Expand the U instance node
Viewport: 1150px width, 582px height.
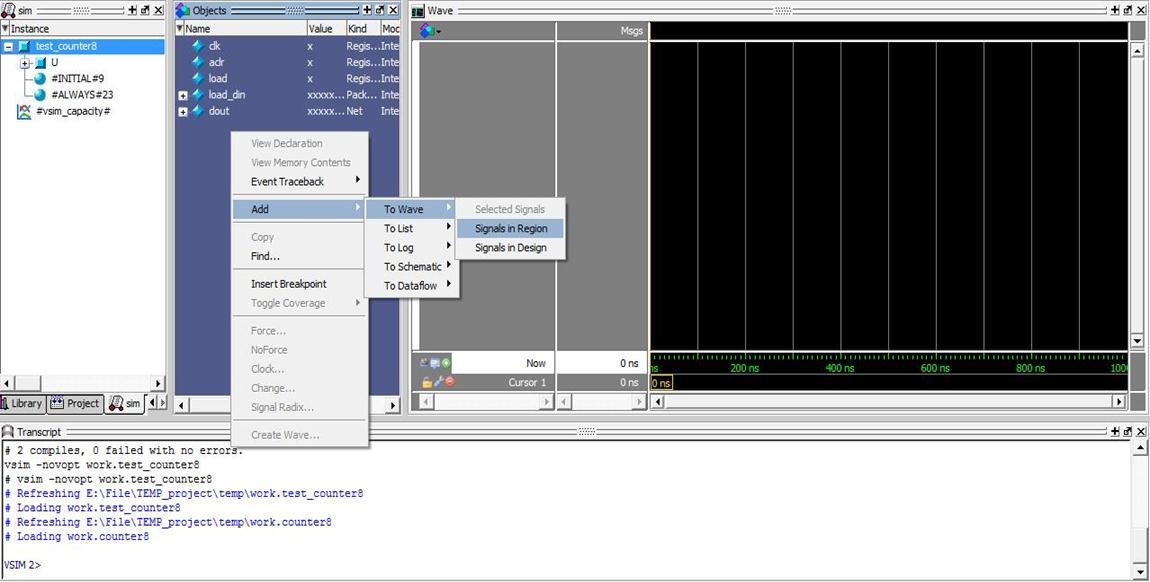pos(25,63)
